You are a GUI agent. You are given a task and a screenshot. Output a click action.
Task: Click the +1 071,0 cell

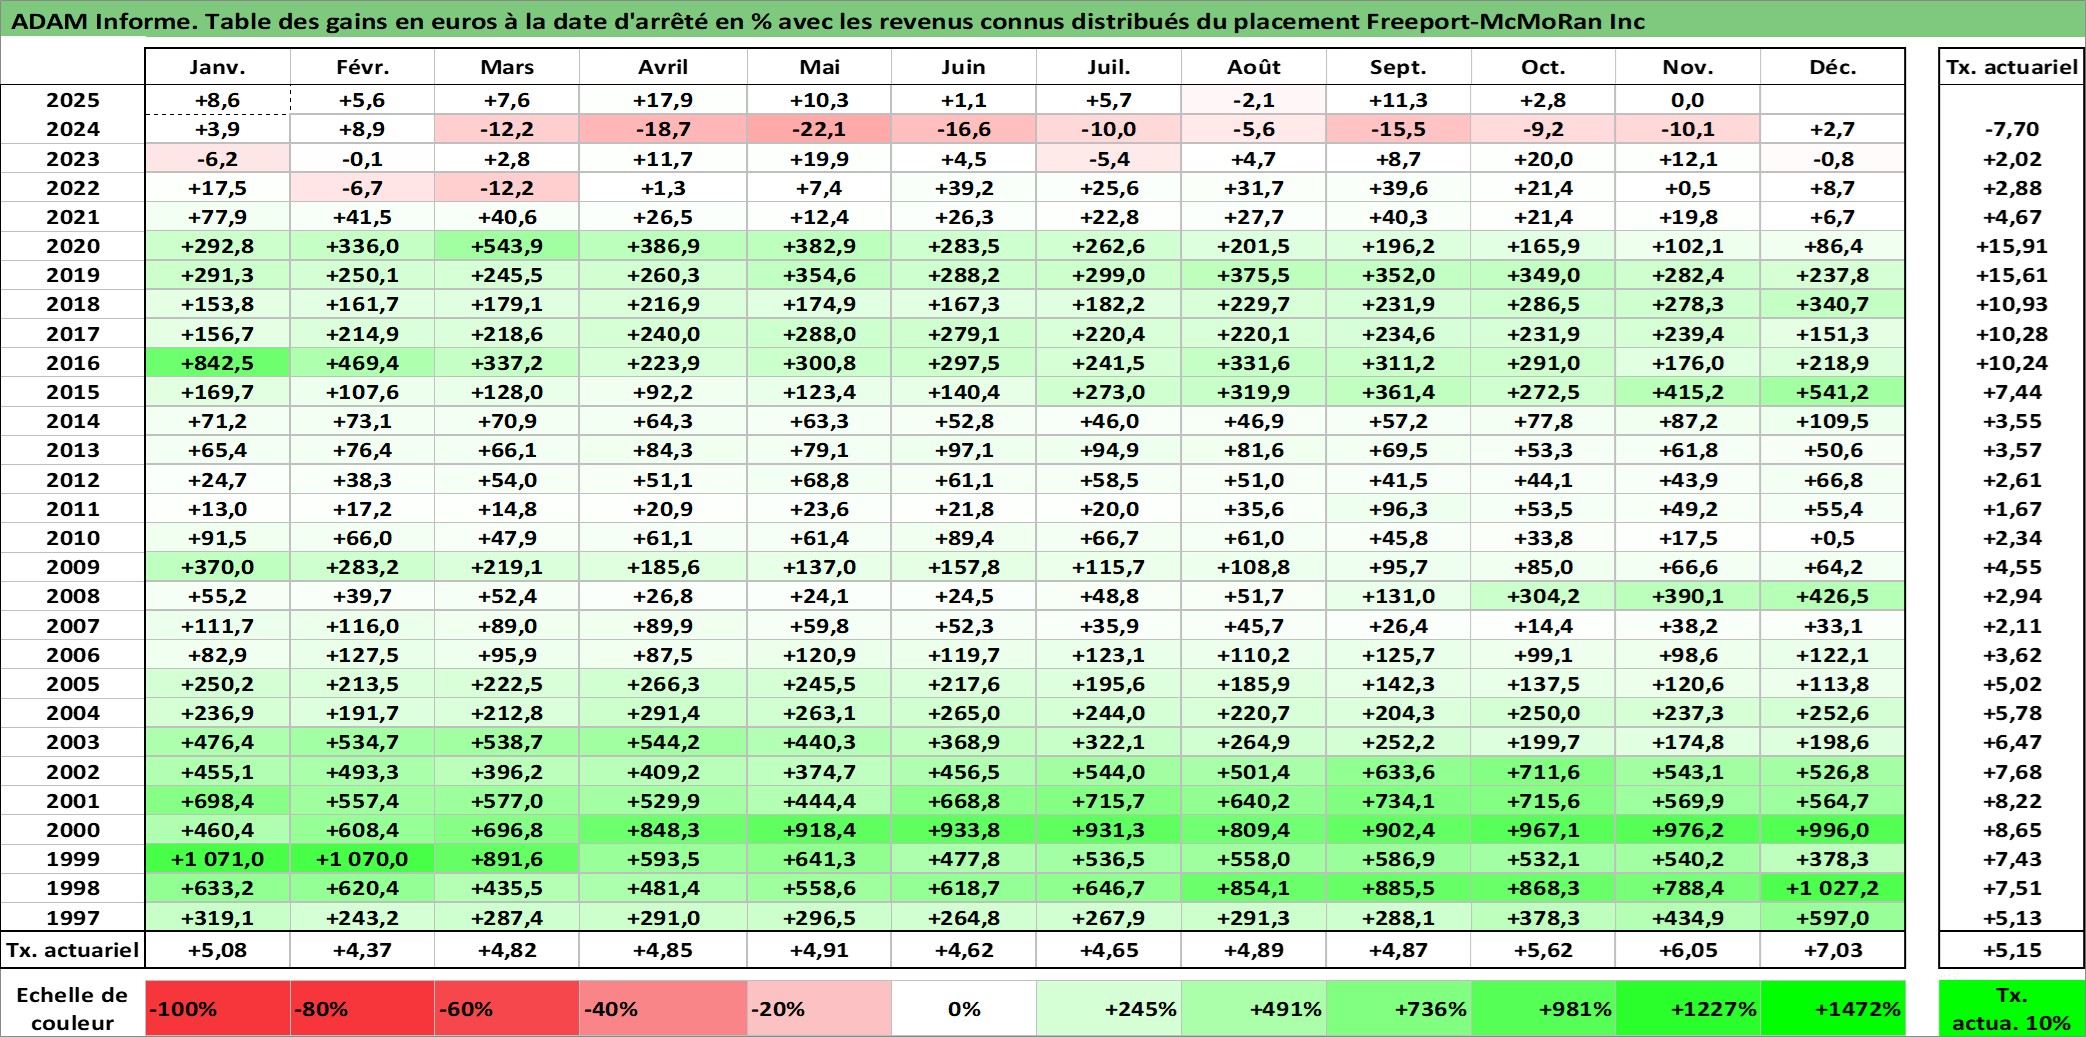tap(217, 859)
